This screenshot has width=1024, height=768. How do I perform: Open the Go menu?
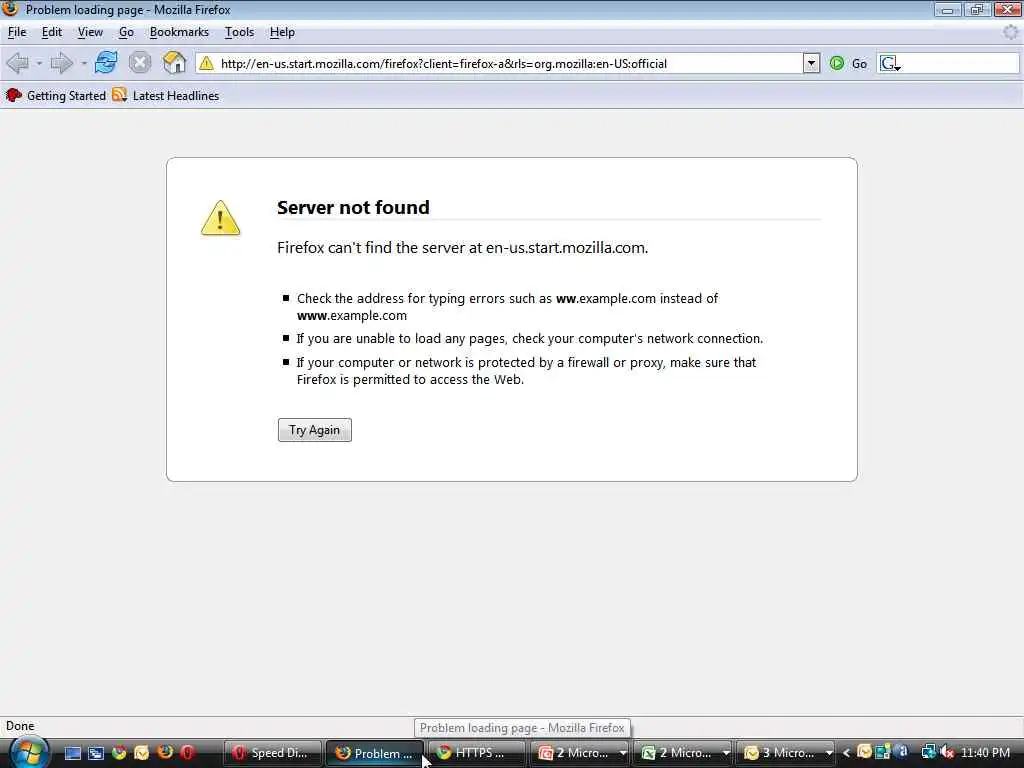click(126, 32)
